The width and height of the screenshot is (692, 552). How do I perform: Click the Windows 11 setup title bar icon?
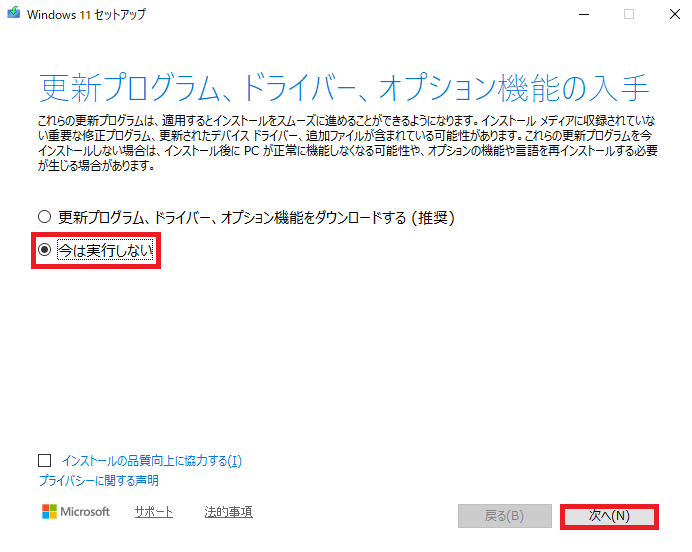point(13,14)
